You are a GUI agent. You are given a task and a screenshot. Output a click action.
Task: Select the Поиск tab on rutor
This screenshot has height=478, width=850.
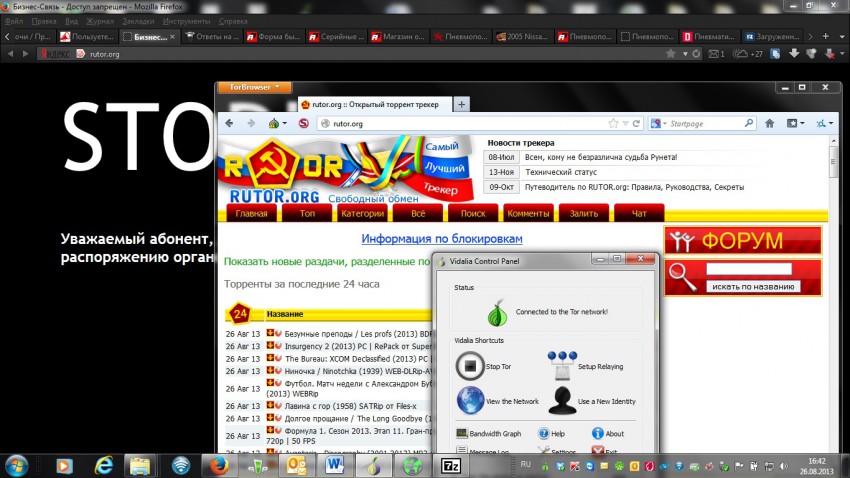473,213
